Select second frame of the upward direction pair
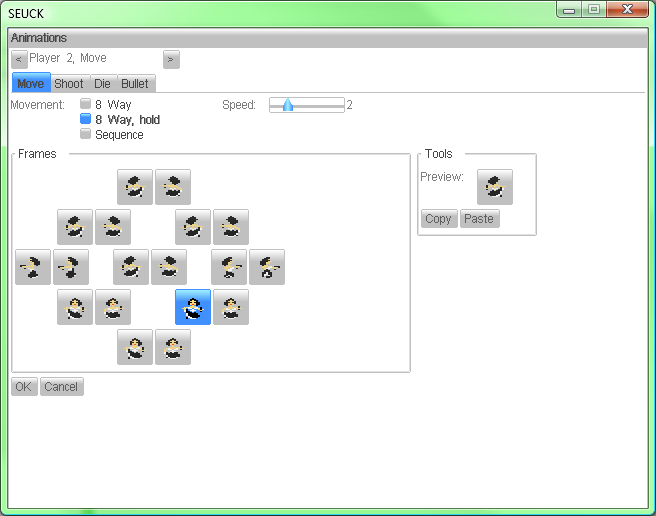Image resolution: width=656 pixels, height=516 pixels. (173, 187)
